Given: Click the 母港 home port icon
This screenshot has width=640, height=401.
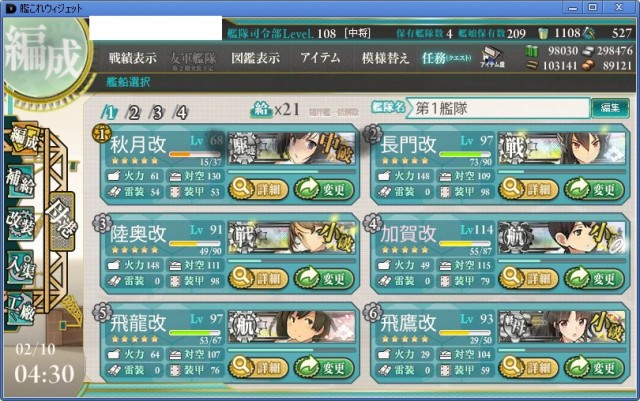Looking at the screenshot, I should tap(62, 221).
